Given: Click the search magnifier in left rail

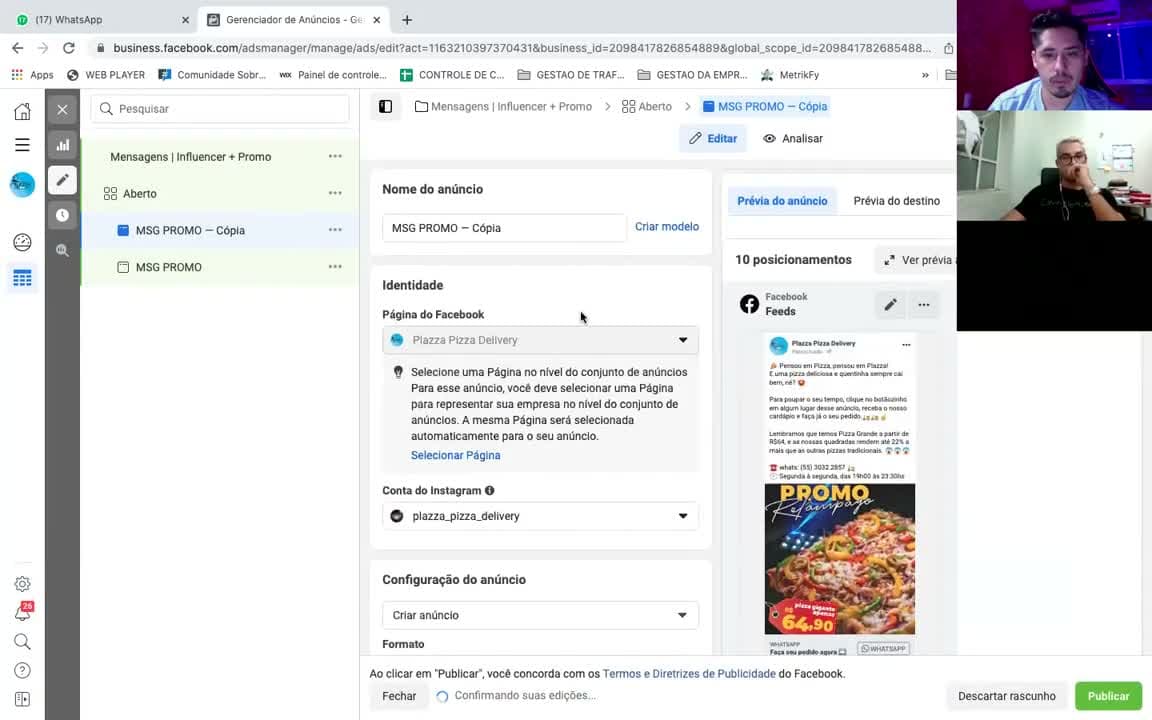Looking at the screenshot, I should (x=22, y=641).
